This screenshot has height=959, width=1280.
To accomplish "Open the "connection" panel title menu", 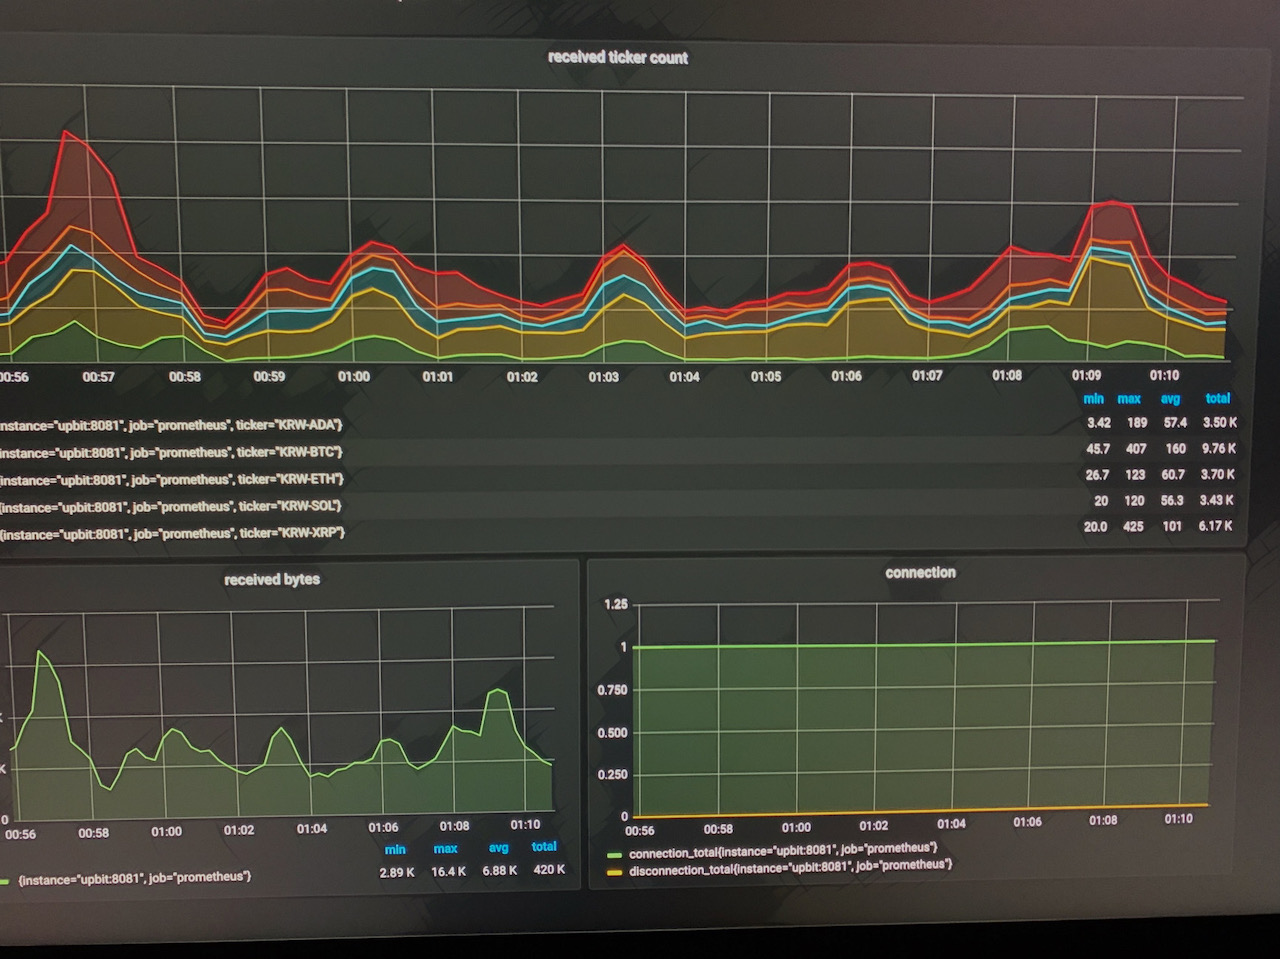I will click(920, 573).
